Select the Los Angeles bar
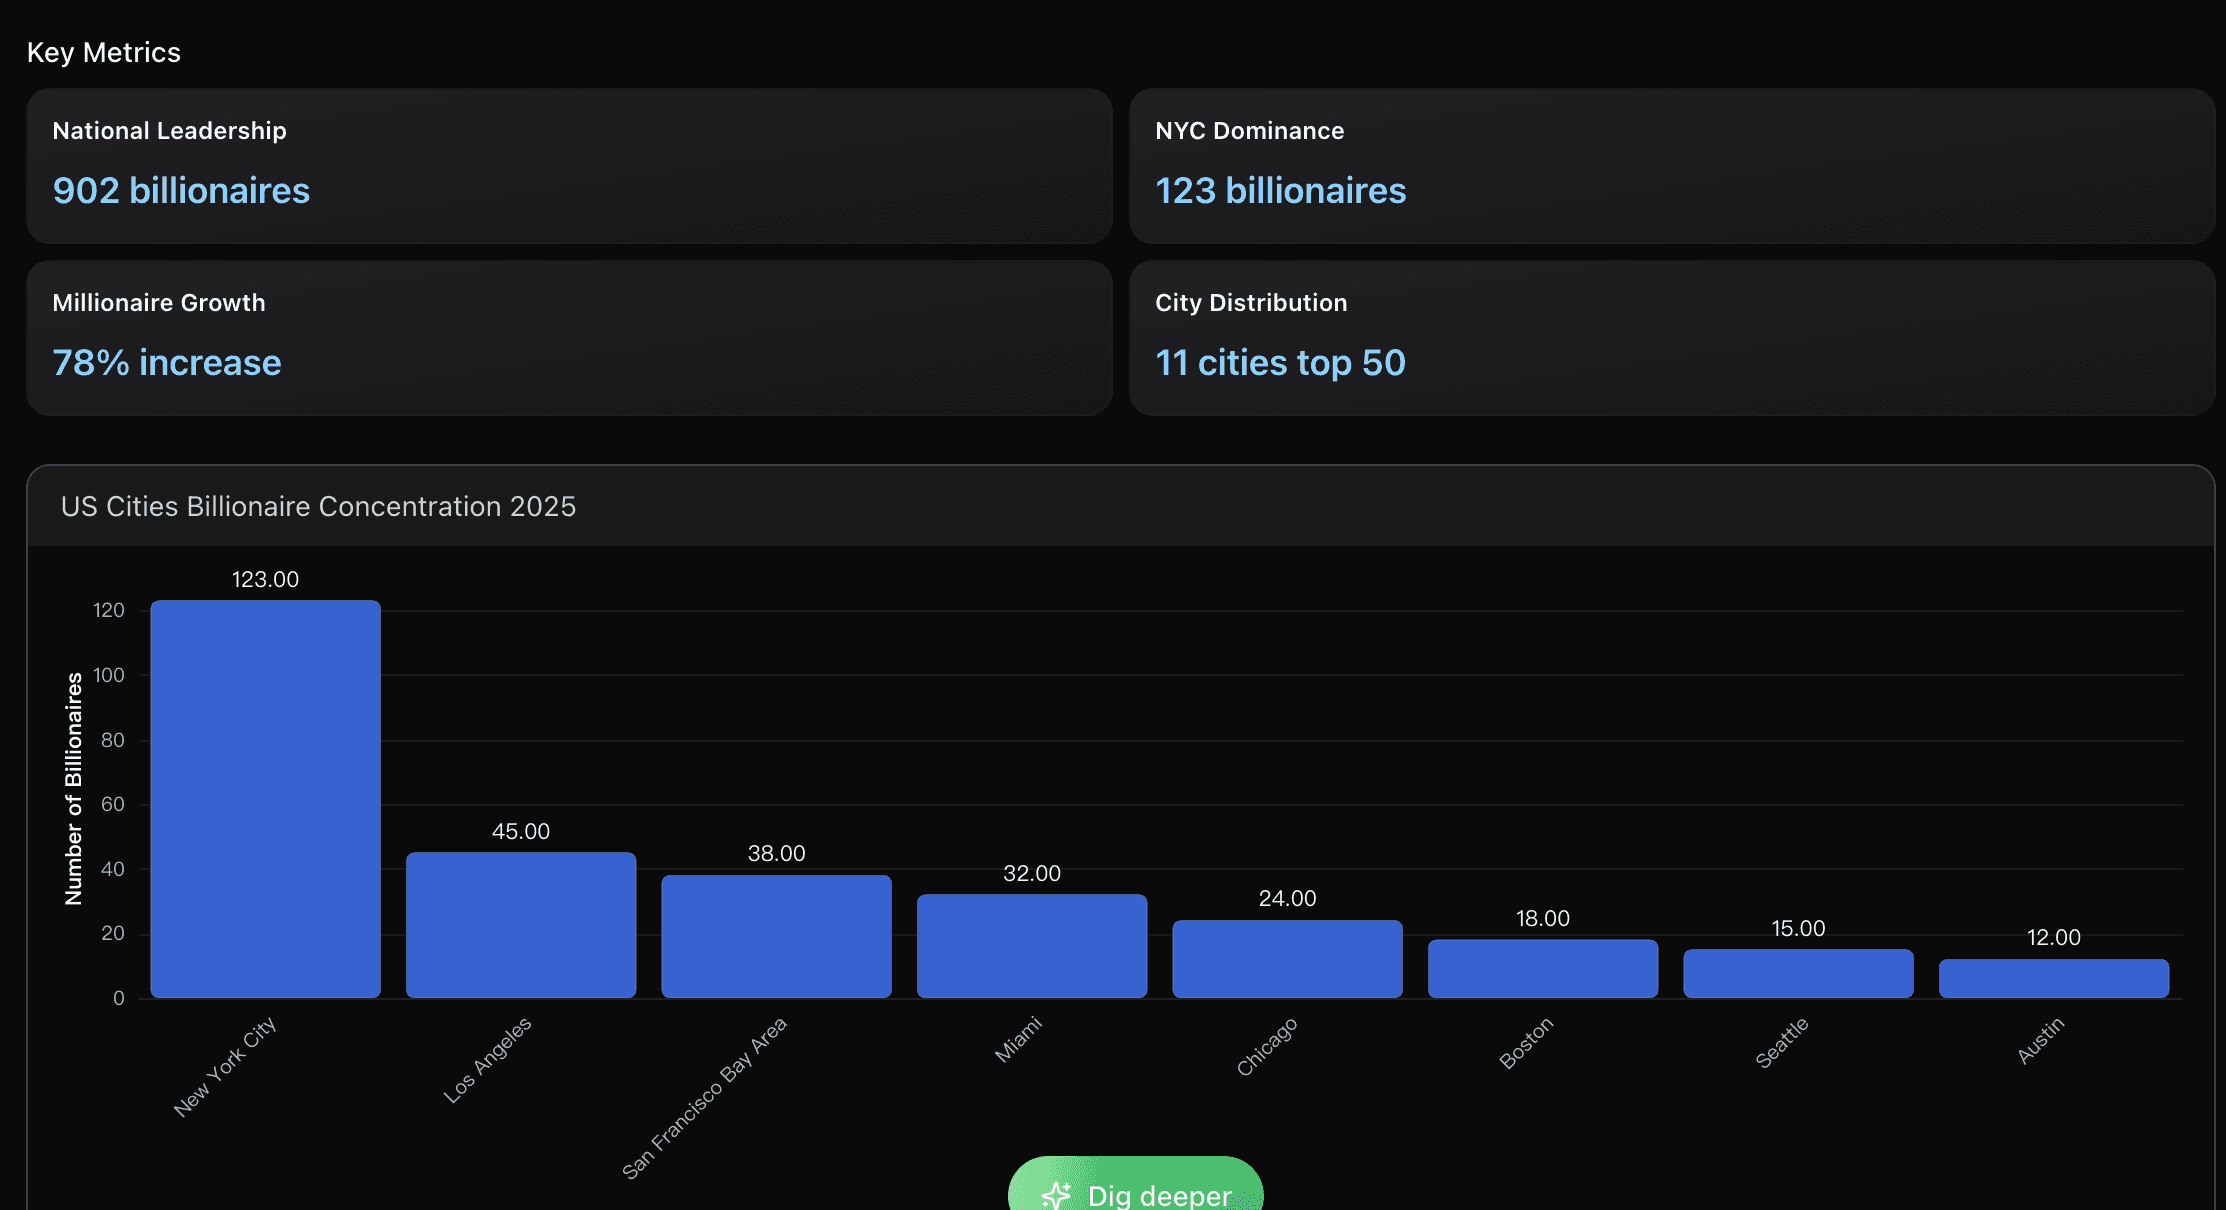This screenshot has width=2226, height=1210. (520, 924)
